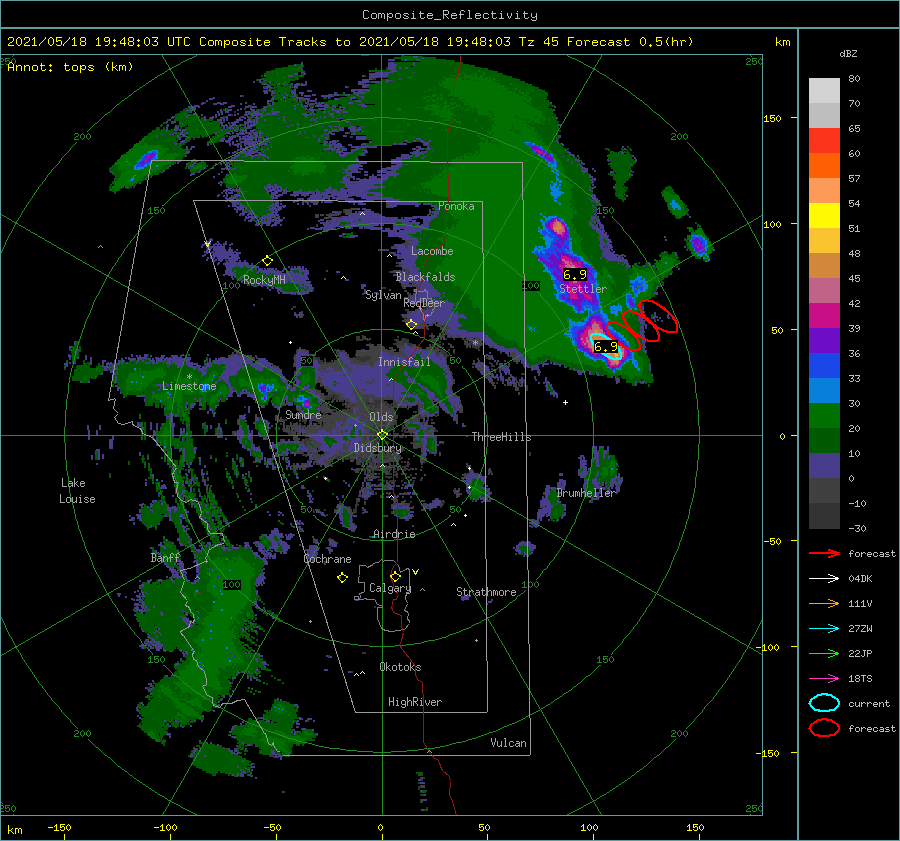
Task: Click the red 60-65 dBZ color band
Action: 824,141
